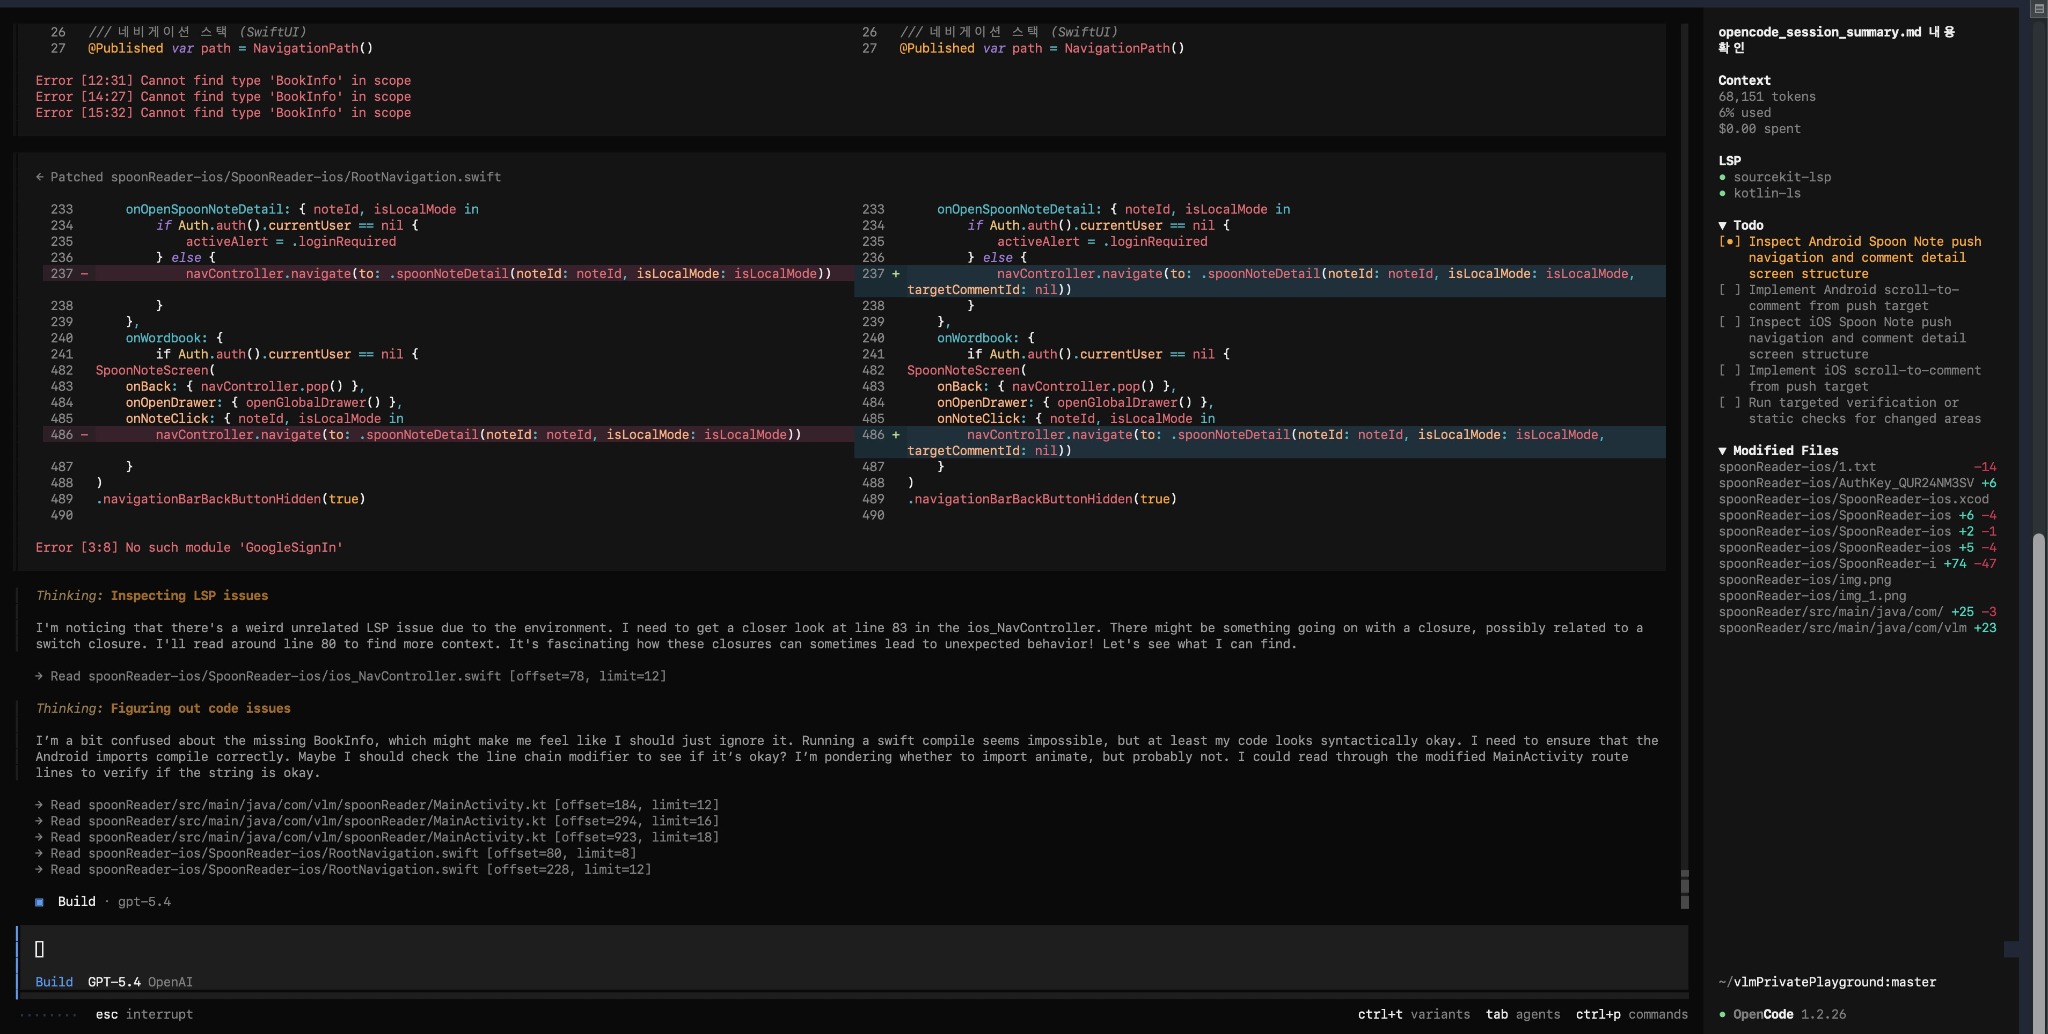Click the arrow before Read MainActivity.kt offset=184
This screenshot has width=2048, height=1034.
tap(39, 805)
